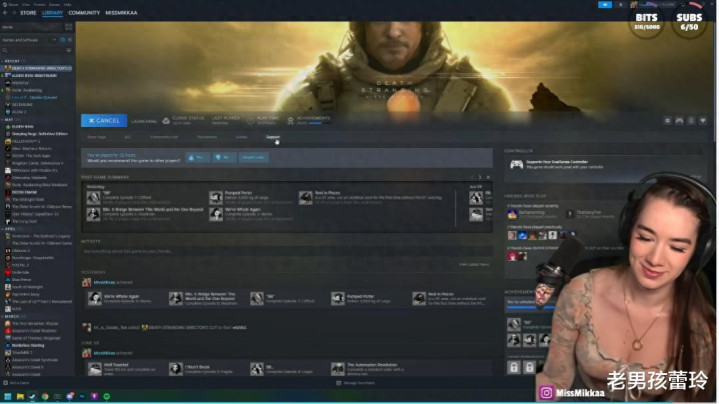Open the Friends menu
Viewport: 719px width, 404px height.
click(x=39, y=4)
